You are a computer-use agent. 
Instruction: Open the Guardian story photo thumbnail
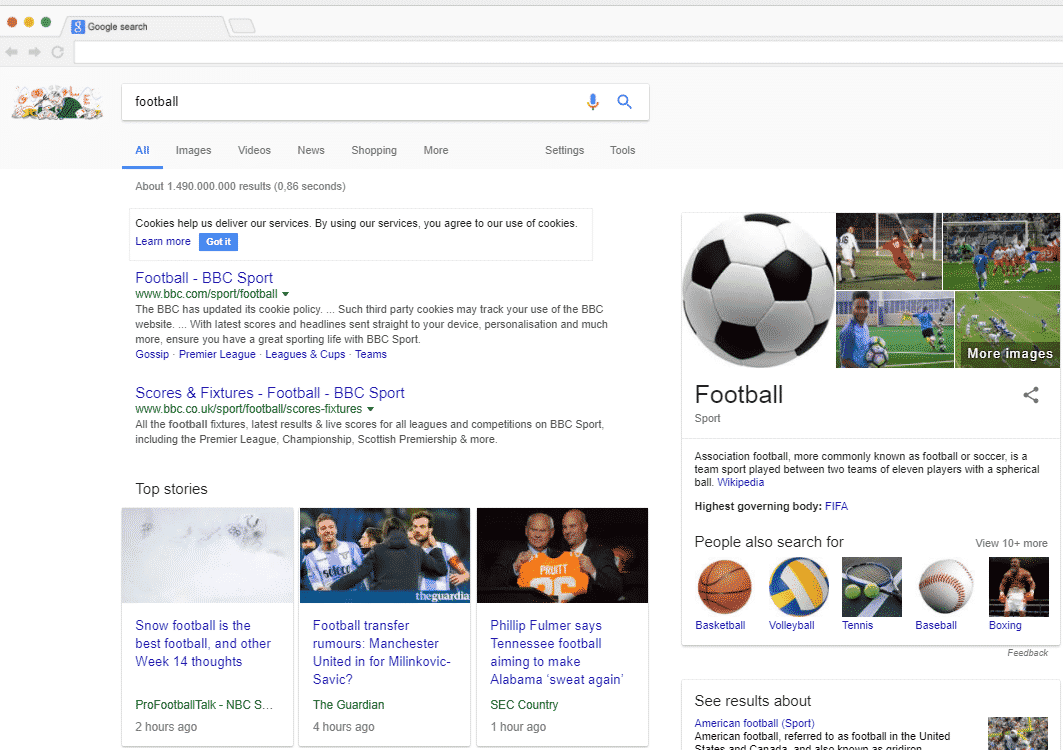(x=384, y=555)
